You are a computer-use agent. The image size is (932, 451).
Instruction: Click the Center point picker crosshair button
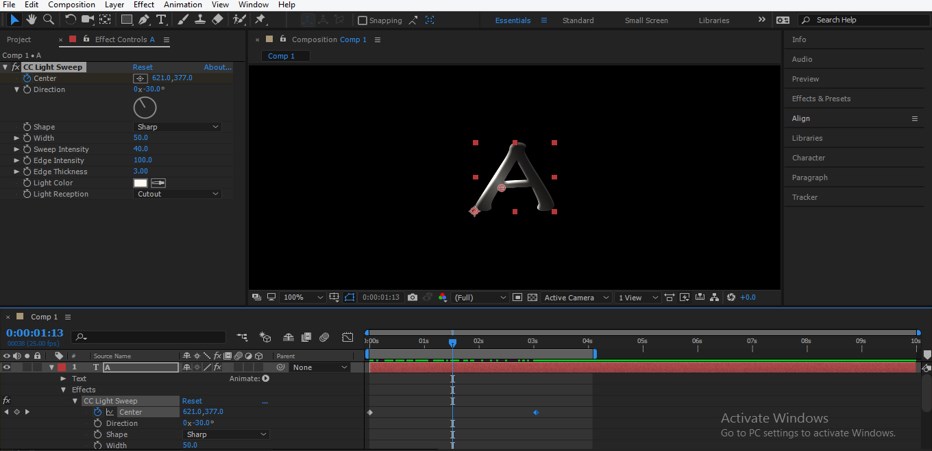(x=140, y=78)
